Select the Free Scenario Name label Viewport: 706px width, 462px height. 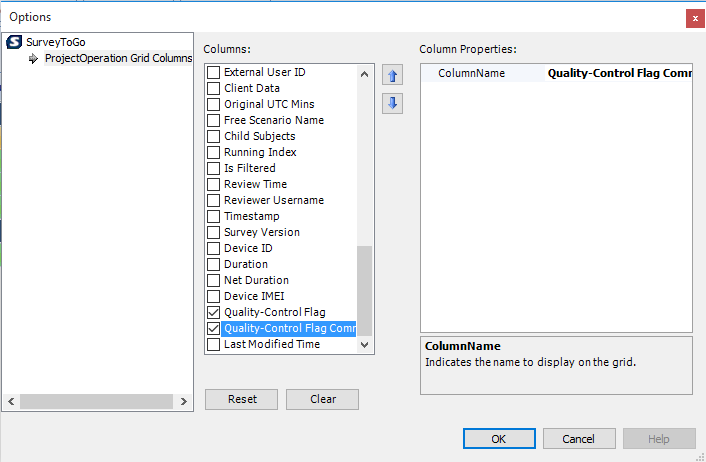(x=274, y=120)
